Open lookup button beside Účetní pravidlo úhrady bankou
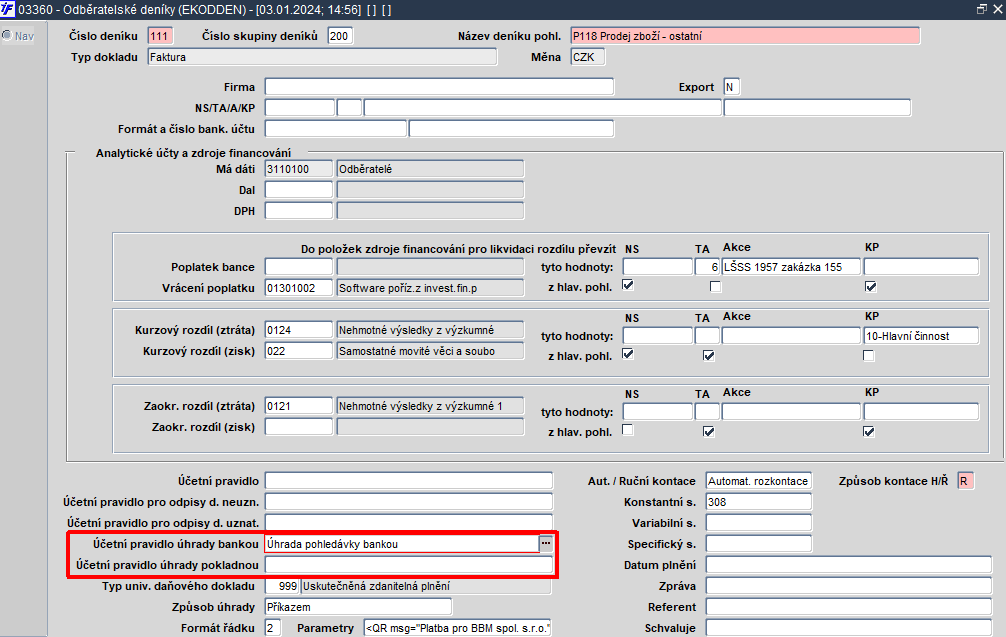The image size is (1006, 637). tap(545, 543)
